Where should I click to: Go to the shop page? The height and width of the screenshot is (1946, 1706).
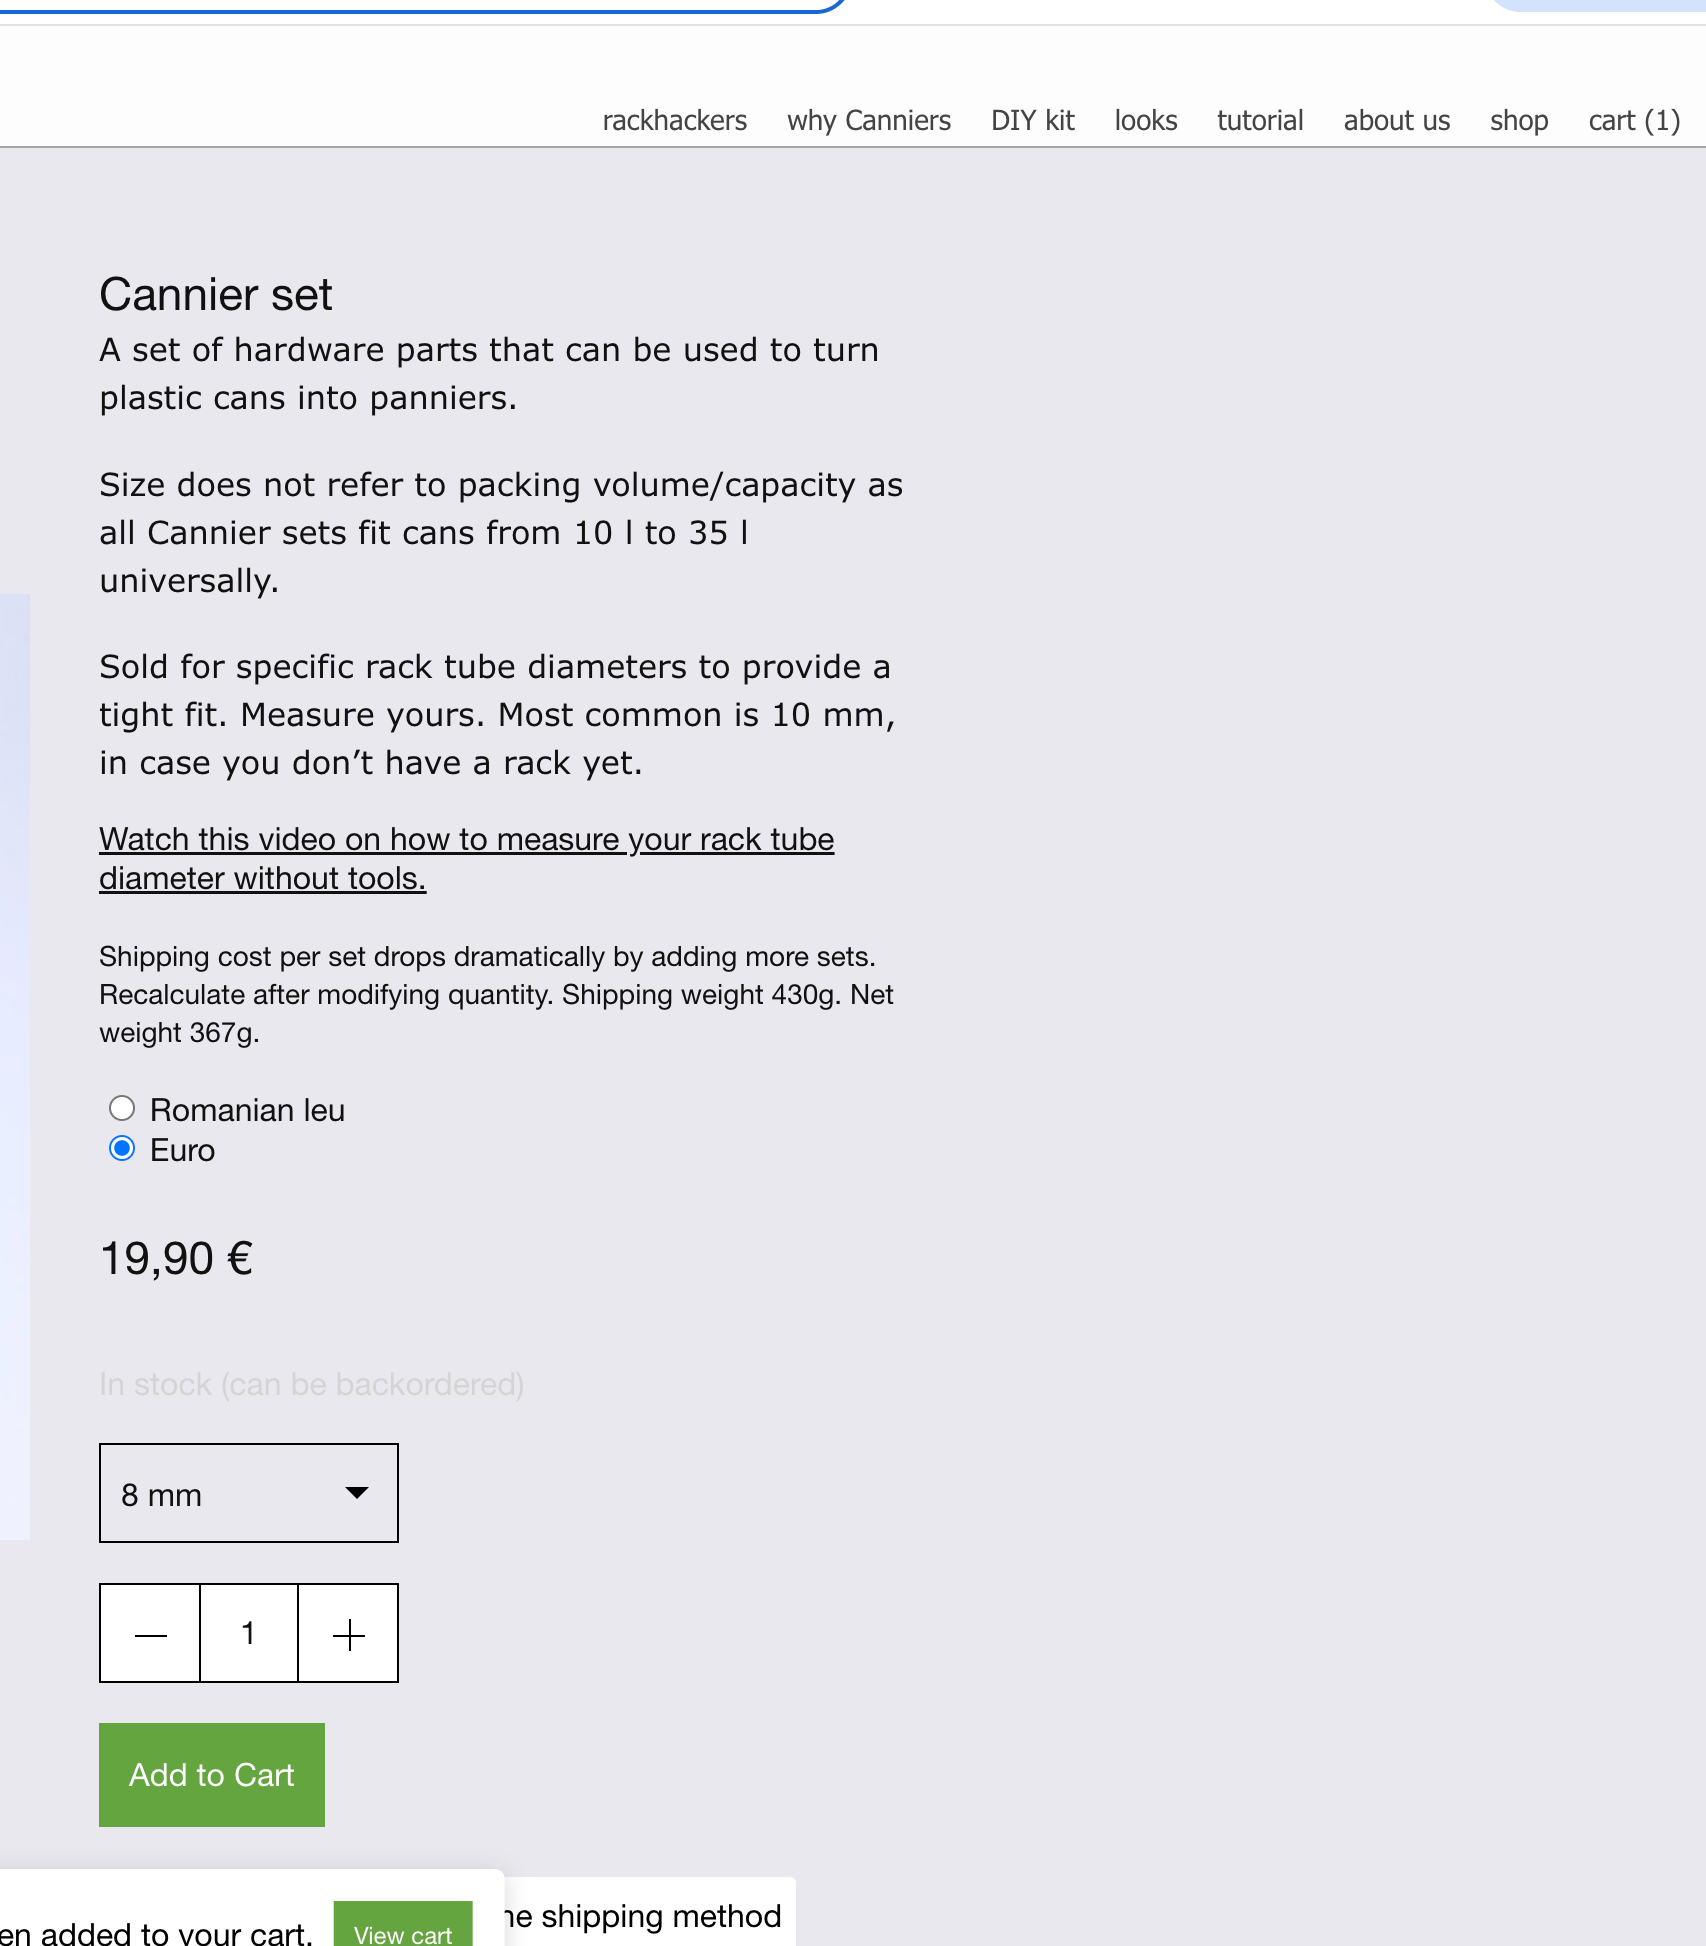pos(1518,120)
